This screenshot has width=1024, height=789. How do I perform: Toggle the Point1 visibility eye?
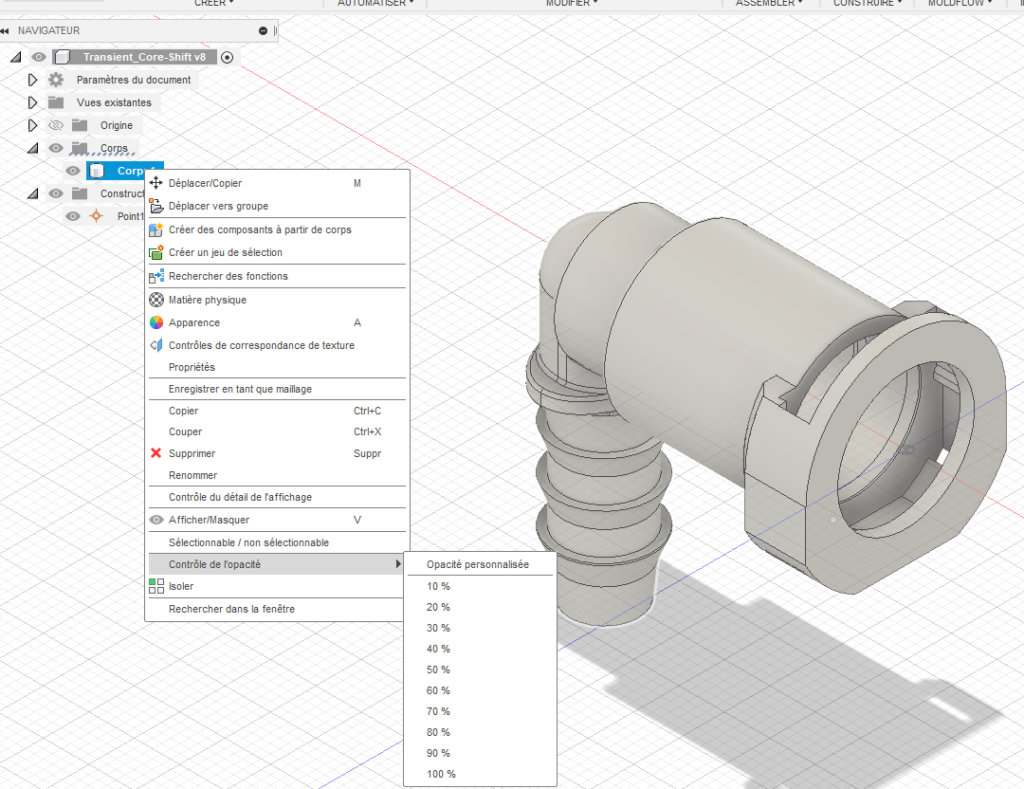(71, 215)
